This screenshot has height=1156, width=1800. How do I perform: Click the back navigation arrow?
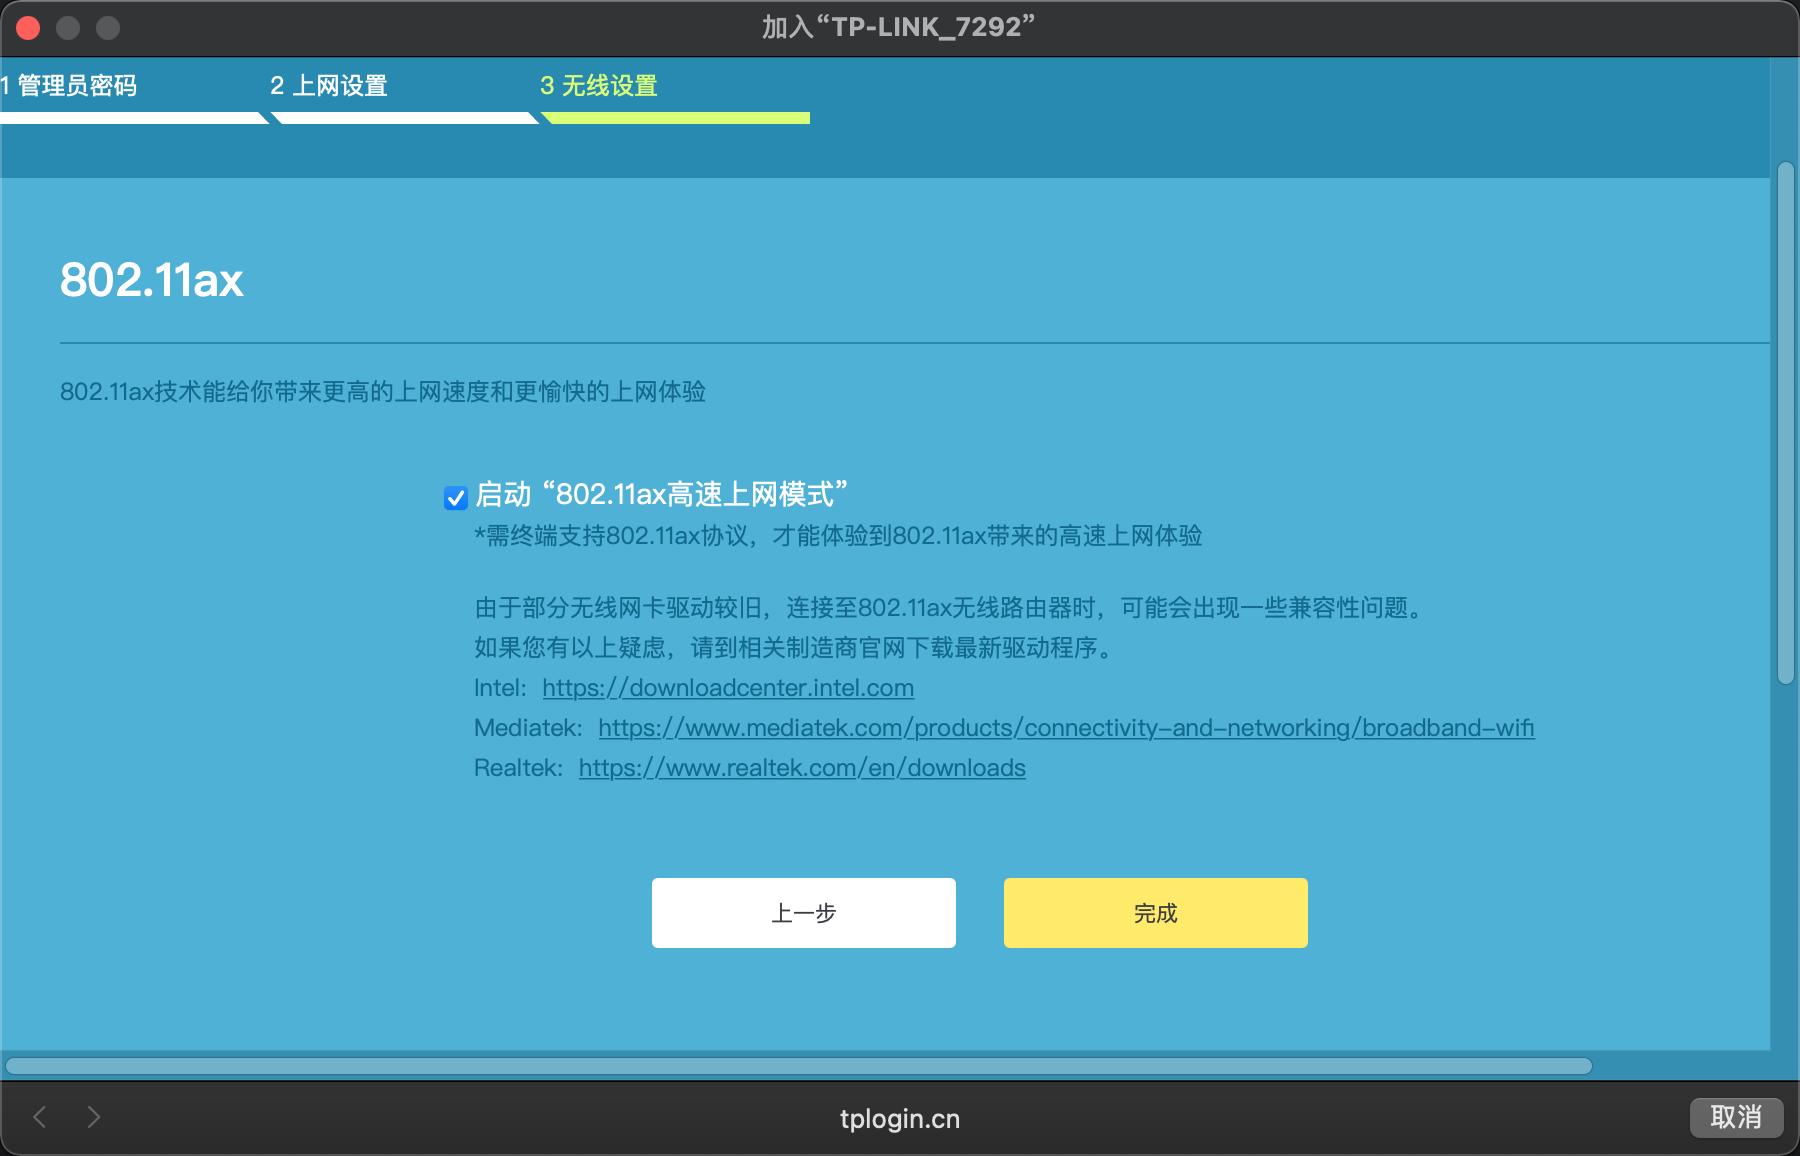(39, 1118)
